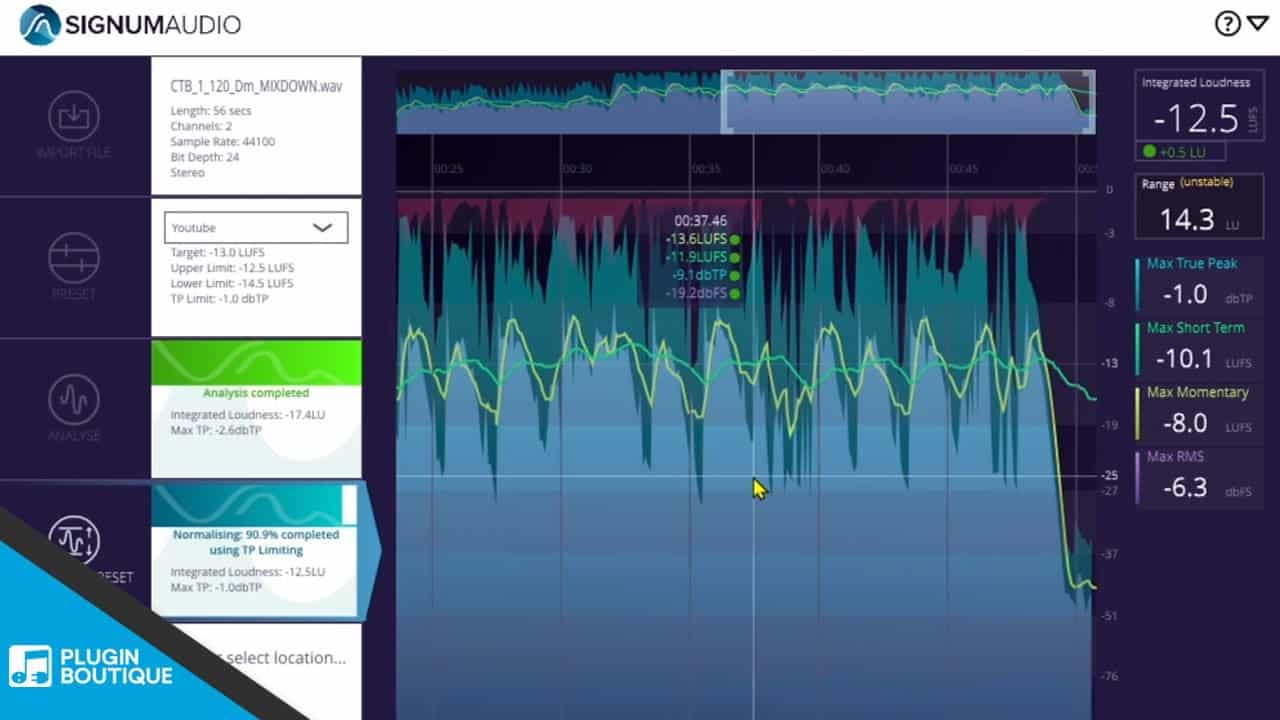Click the normalising progress bar
The width and height of the screenshot is (1280, 720).
click(x=254, y=505)
